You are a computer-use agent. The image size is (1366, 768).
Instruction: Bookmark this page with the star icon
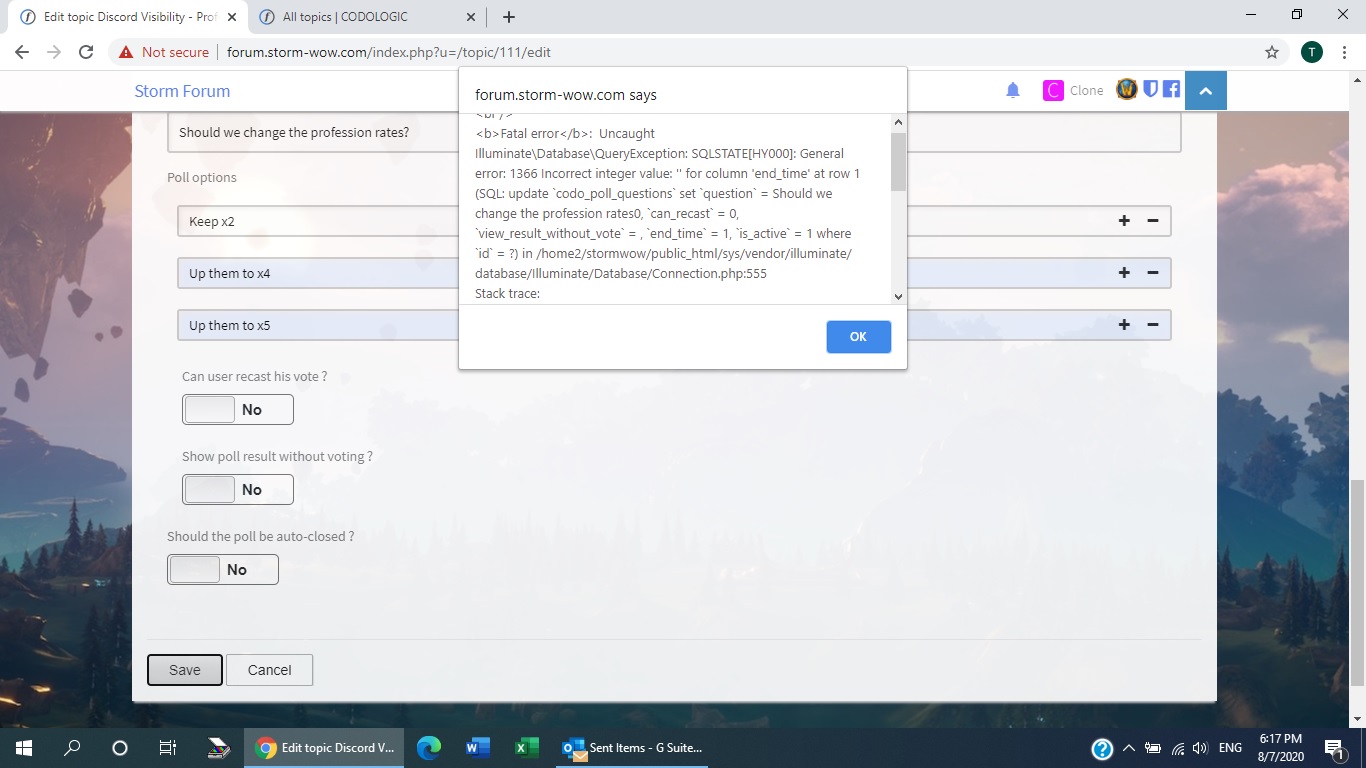1272,52
